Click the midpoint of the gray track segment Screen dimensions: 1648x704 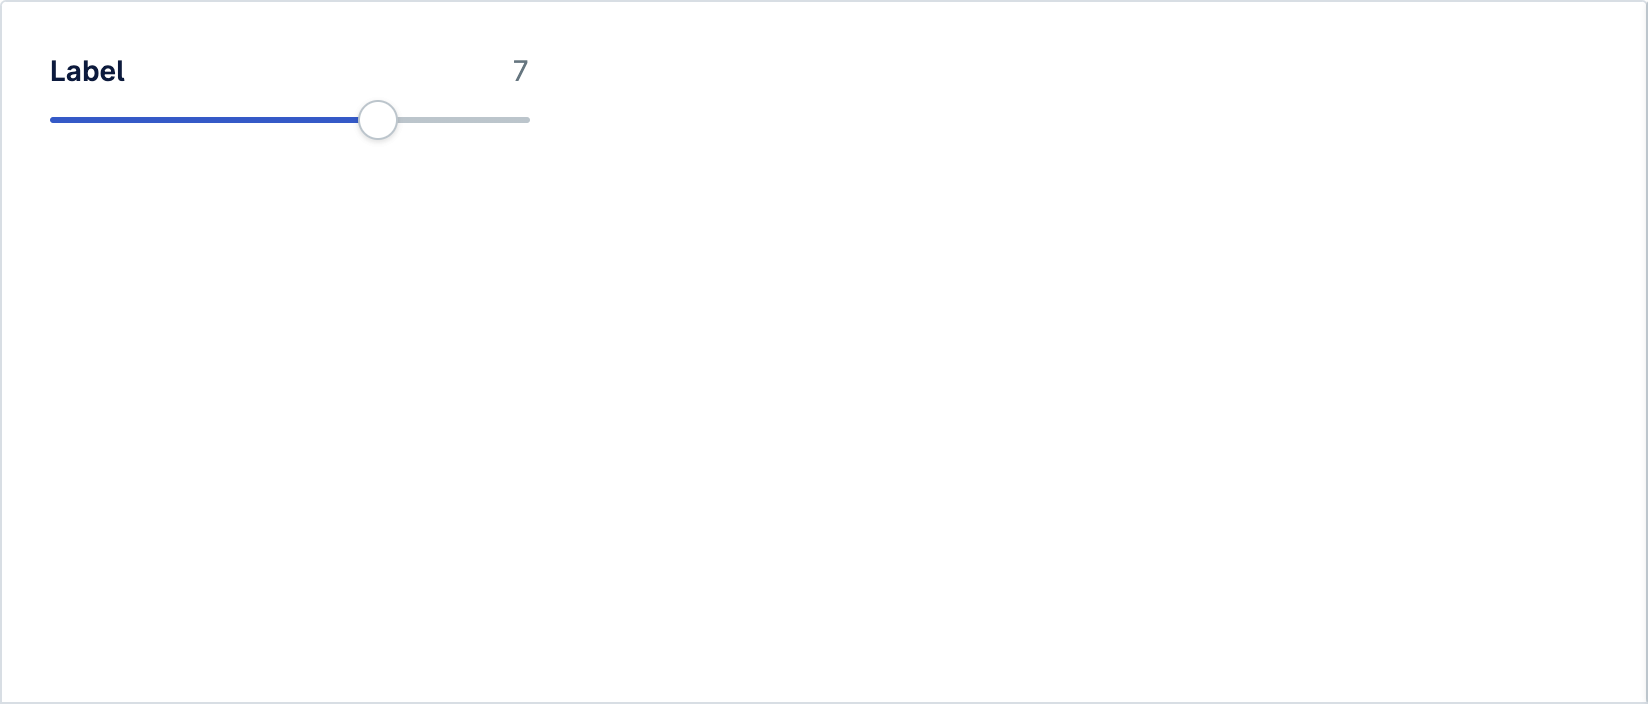(x=463, y=120)
